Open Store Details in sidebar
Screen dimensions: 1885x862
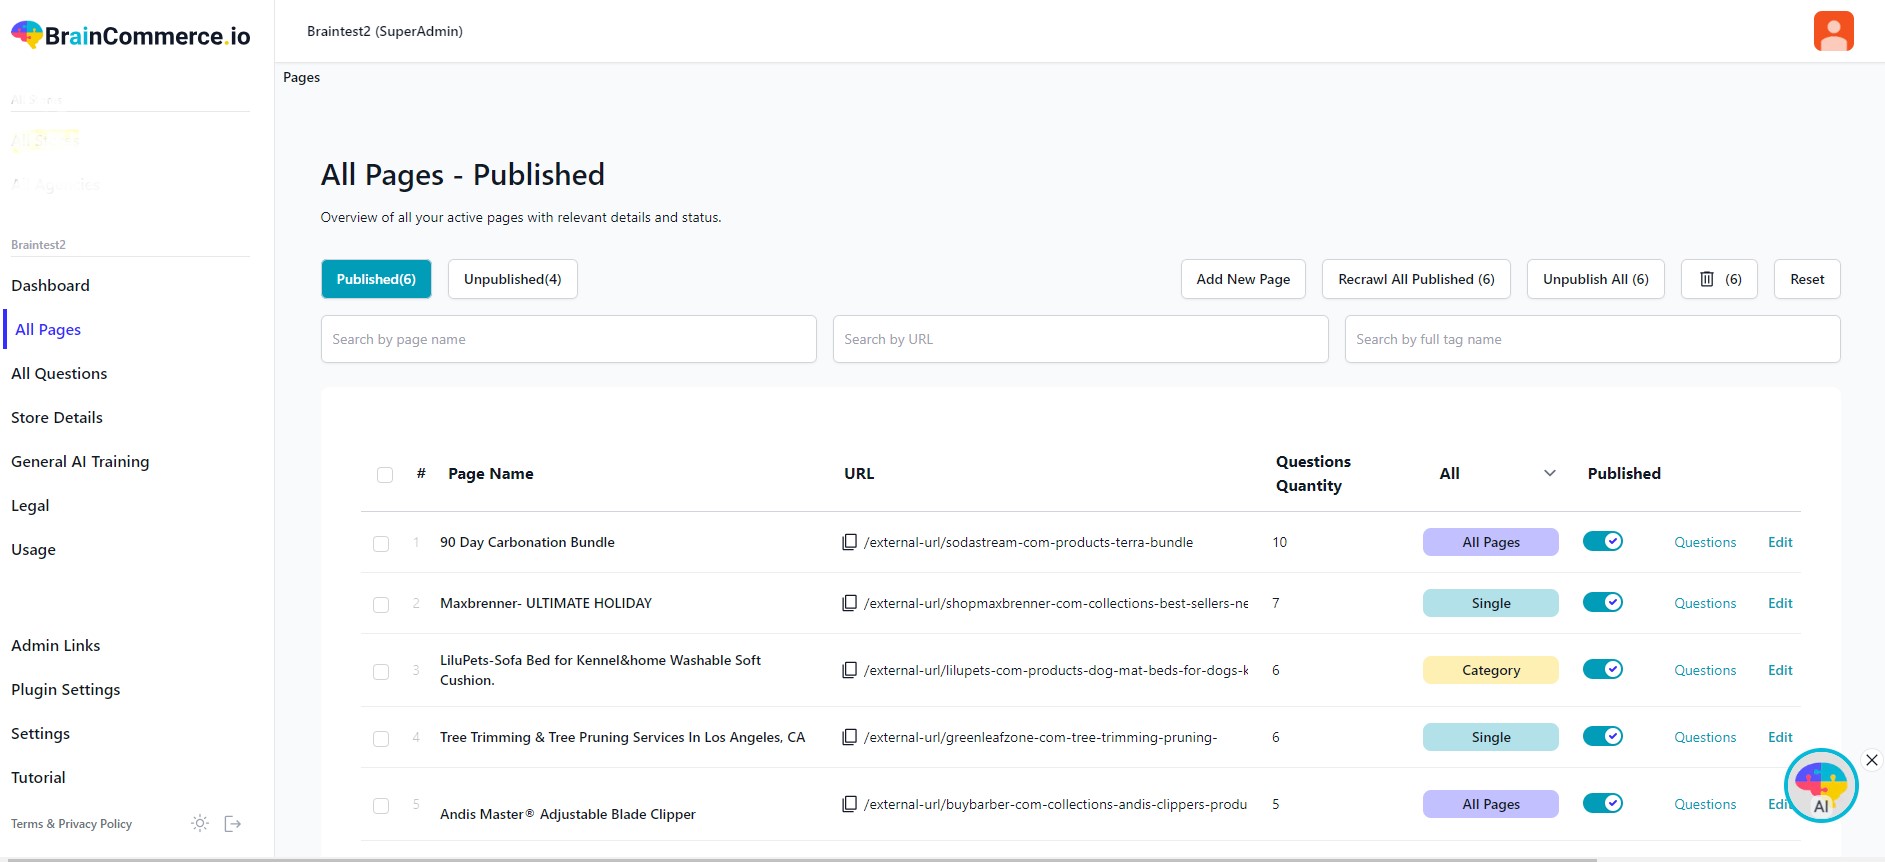click(x=57, y=417)
